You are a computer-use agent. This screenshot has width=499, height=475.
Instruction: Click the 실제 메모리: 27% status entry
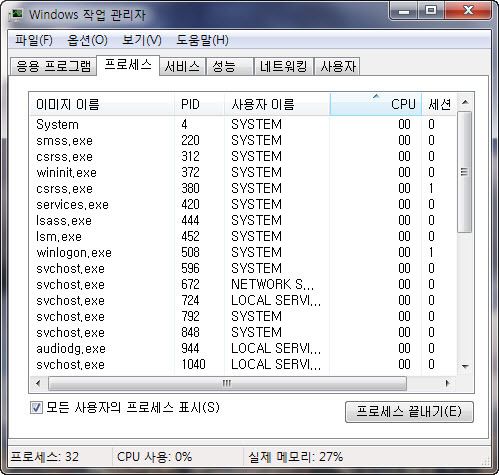[295, 457]
